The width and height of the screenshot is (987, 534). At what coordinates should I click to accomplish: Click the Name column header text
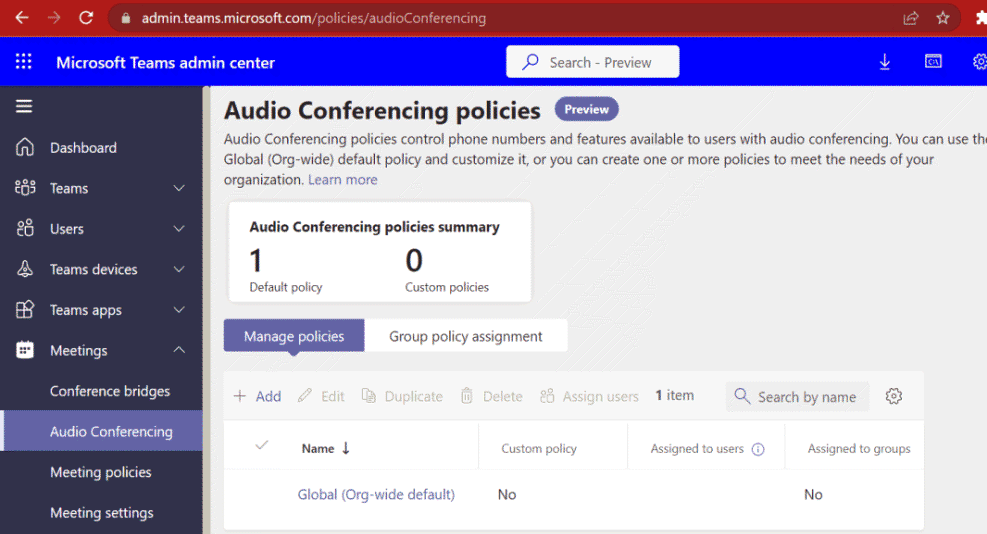click(x=318, y=448)
